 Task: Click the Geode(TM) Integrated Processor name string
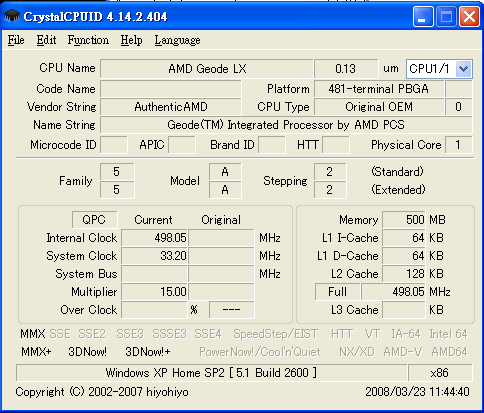[286, 125]
